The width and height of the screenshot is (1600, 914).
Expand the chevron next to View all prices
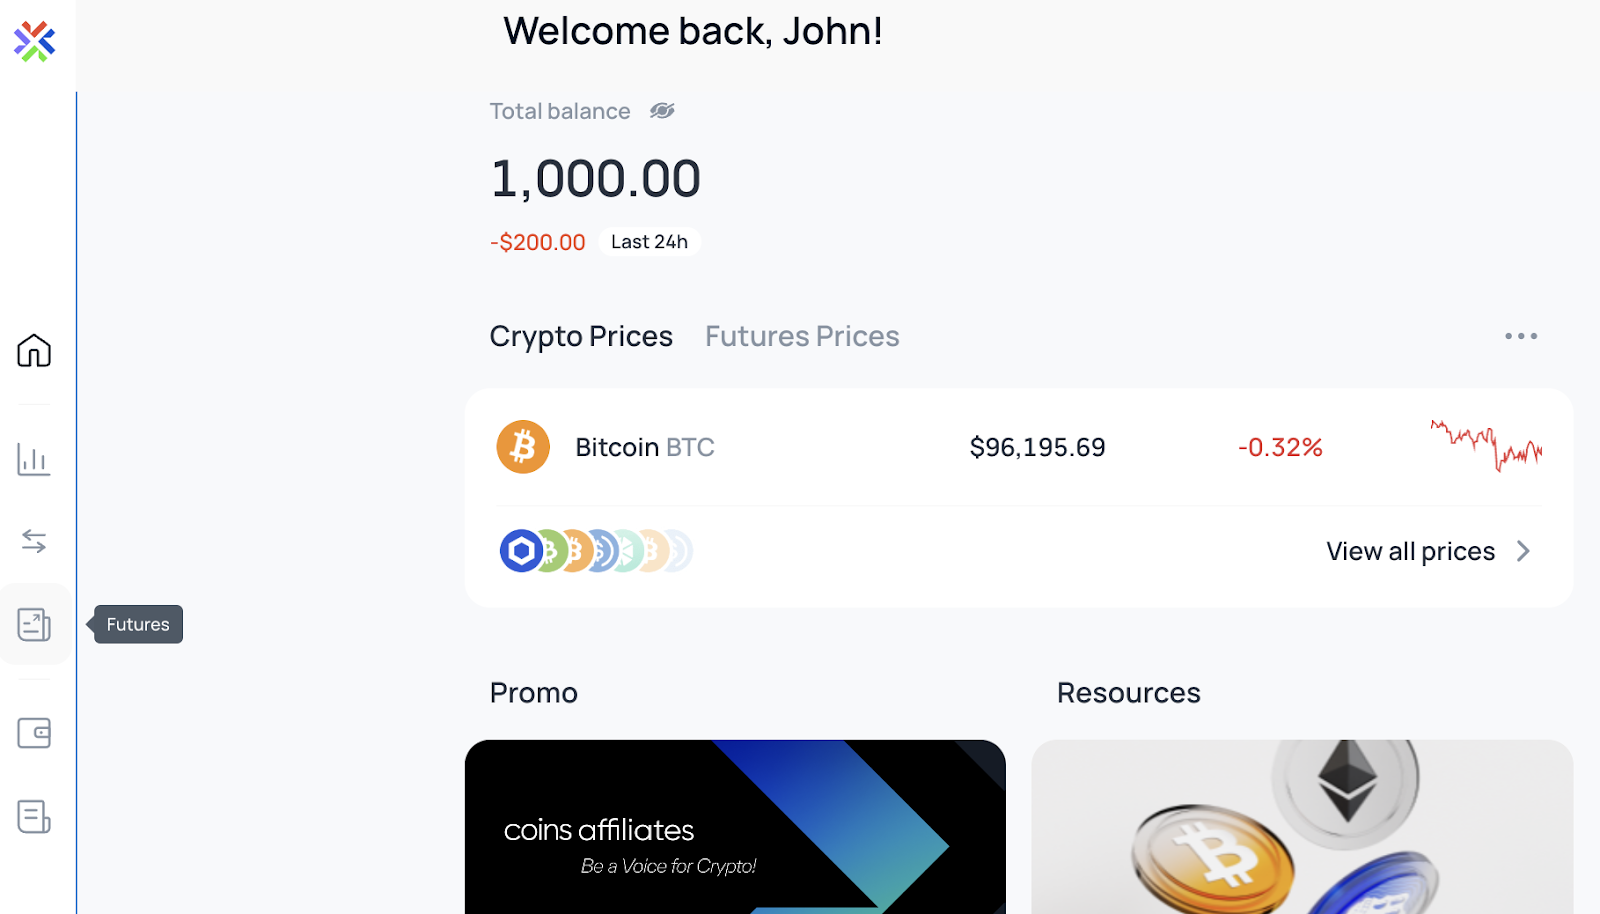pyautogui.click(x=1523, y=551)
